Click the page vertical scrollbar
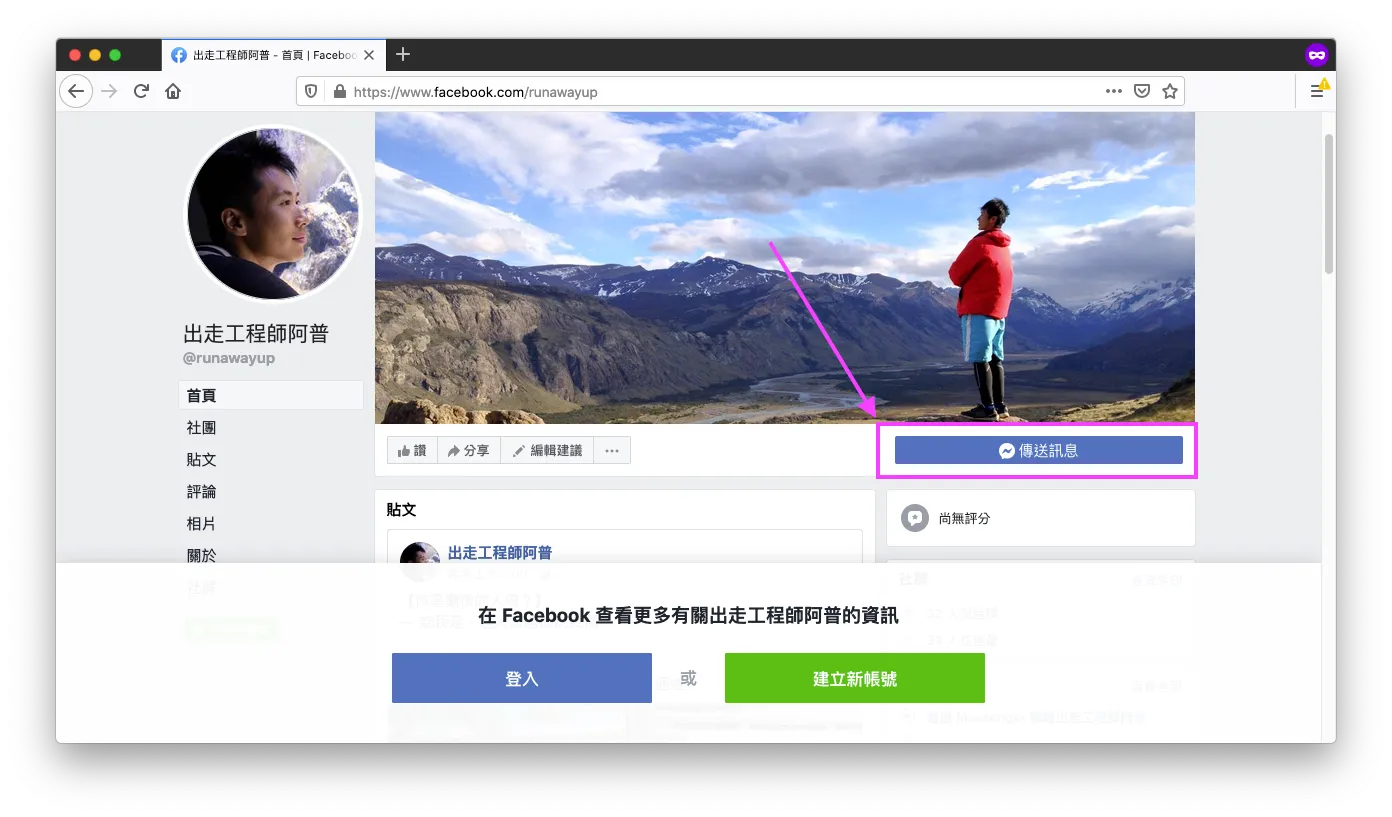The image size is (1392, 817). pyautogui.click(x=1329, y=203)
